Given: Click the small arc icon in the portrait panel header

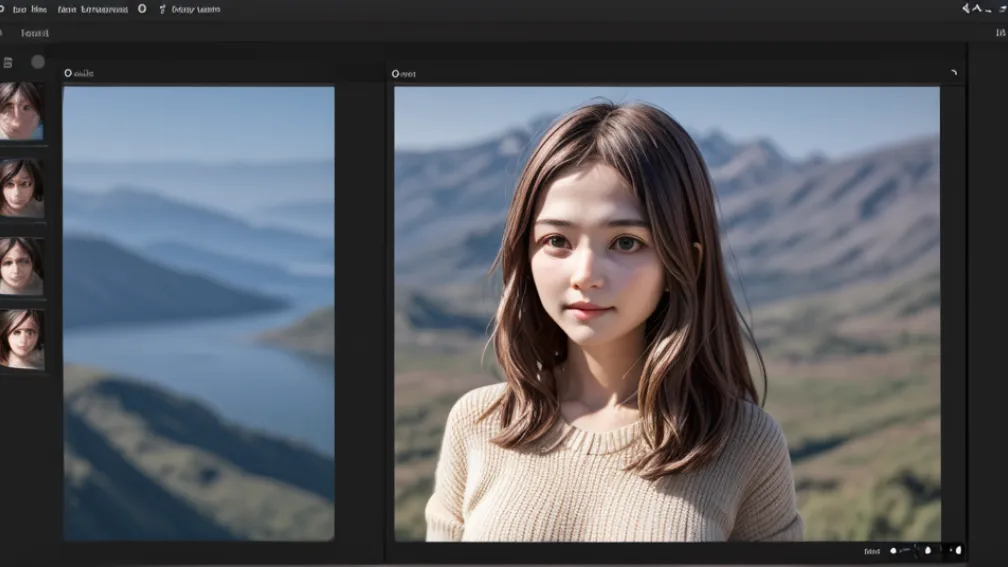Looking at the screenshot, I should [x=953, y=73].
